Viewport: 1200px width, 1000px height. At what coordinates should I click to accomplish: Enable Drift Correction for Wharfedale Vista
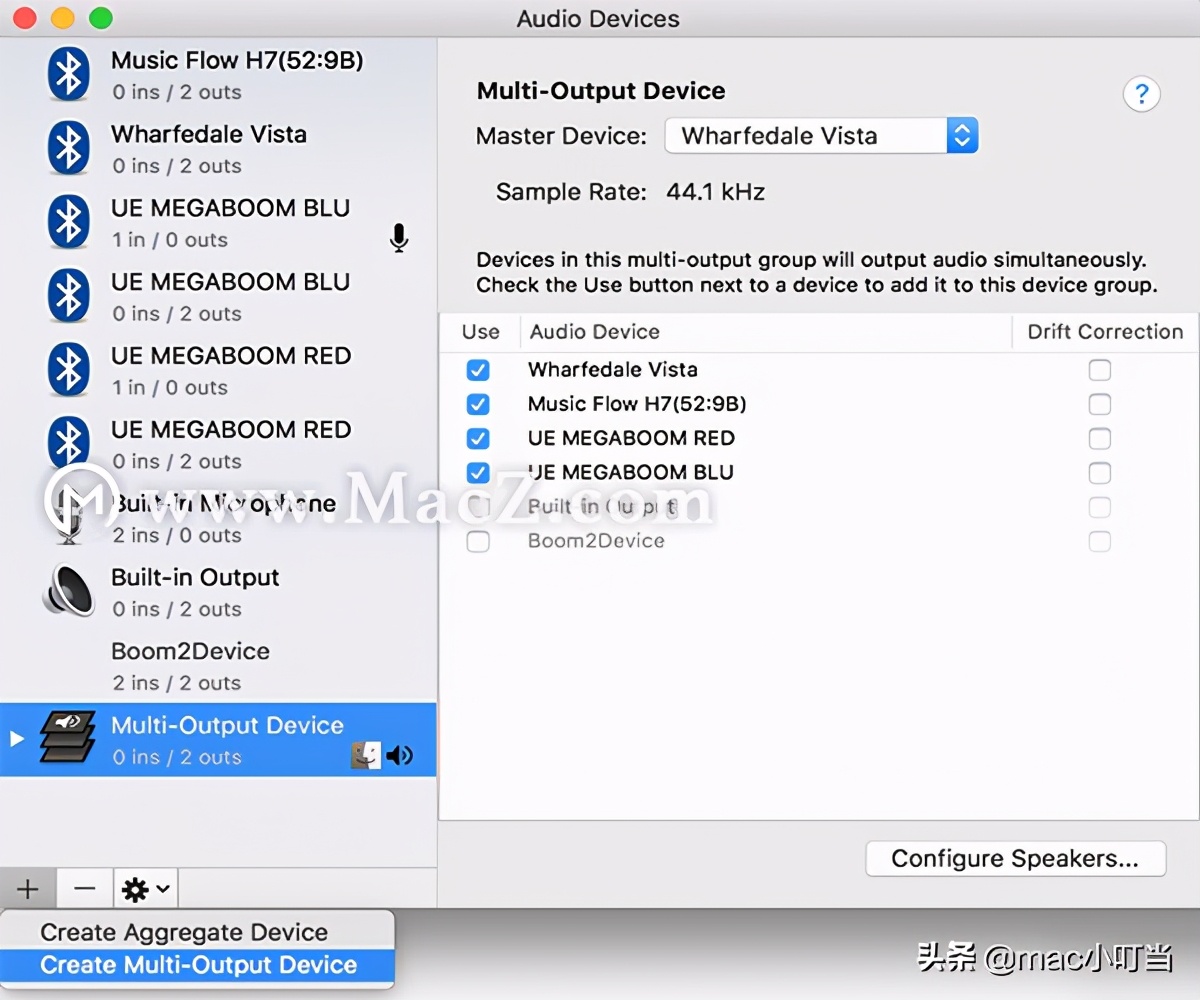pos(1100,370)
